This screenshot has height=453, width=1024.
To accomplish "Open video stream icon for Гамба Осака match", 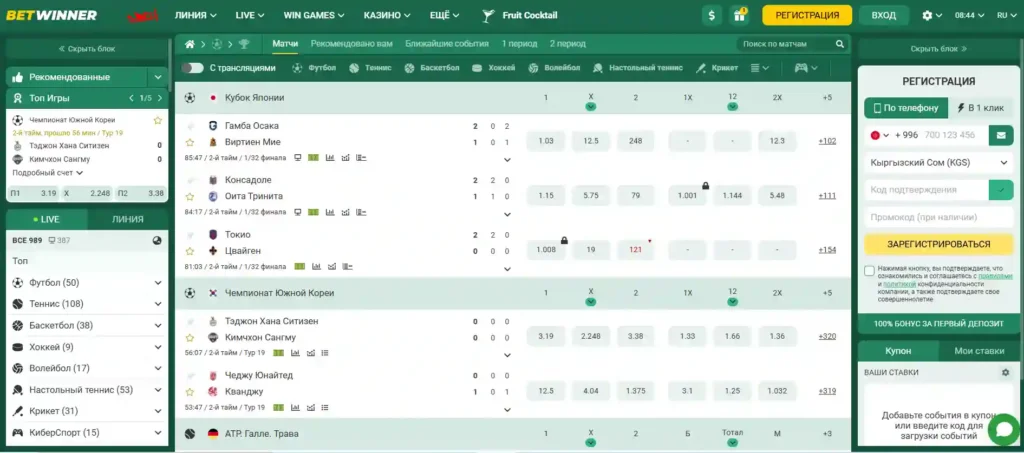I will (298, 157).
